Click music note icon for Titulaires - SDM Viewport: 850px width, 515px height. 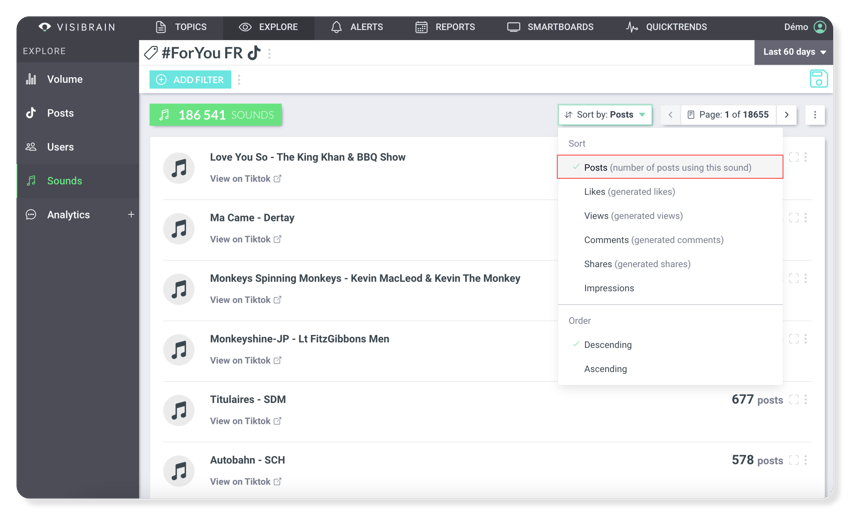pyautogui.click(x=179, y=410)
